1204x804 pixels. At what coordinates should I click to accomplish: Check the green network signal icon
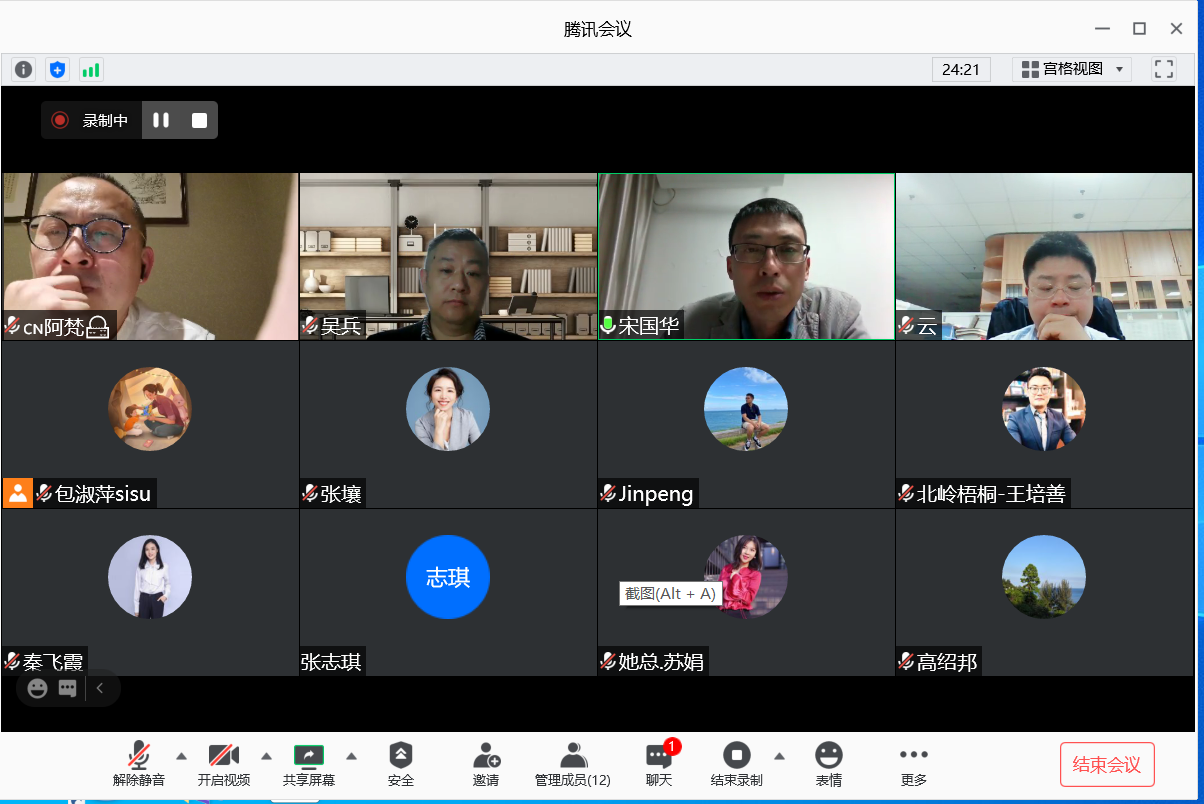[x=91, y=69]
